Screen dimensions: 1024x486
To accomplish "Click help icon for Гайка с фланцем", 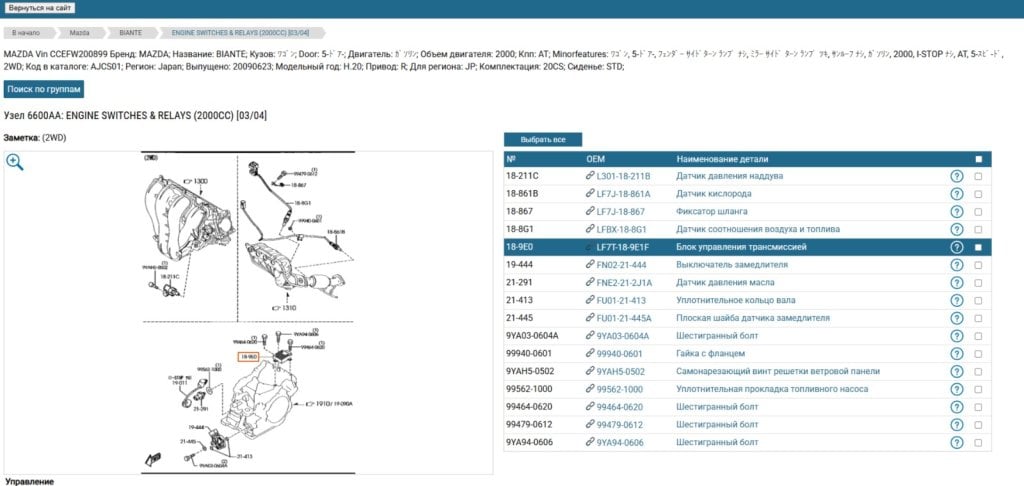I will coord(957,353).
